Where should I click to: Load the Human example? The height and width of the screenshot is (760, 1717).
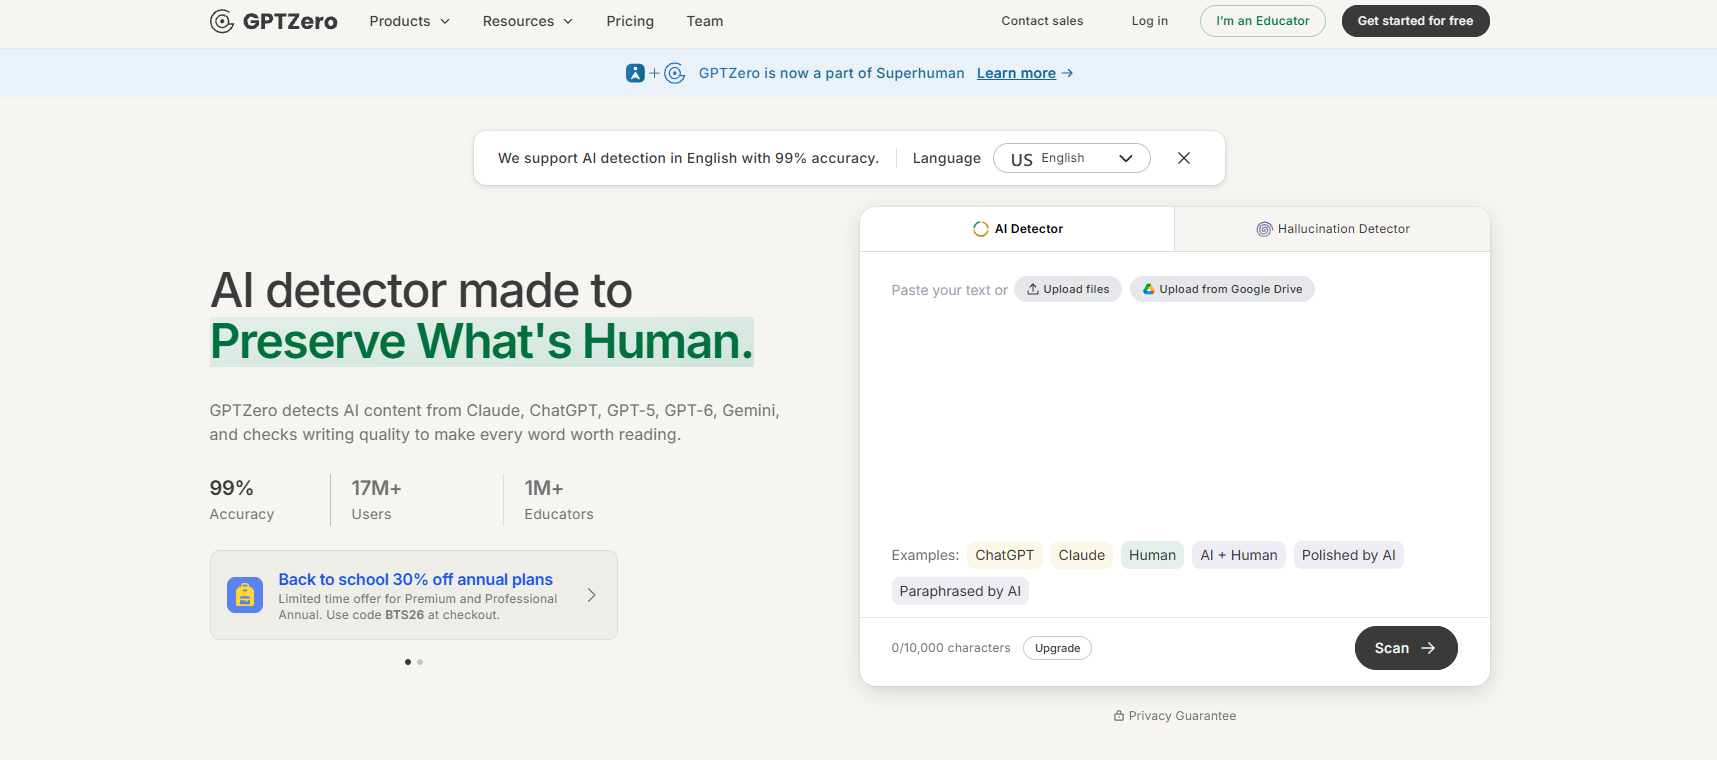pyautogui.click(x=1152, y=555)
